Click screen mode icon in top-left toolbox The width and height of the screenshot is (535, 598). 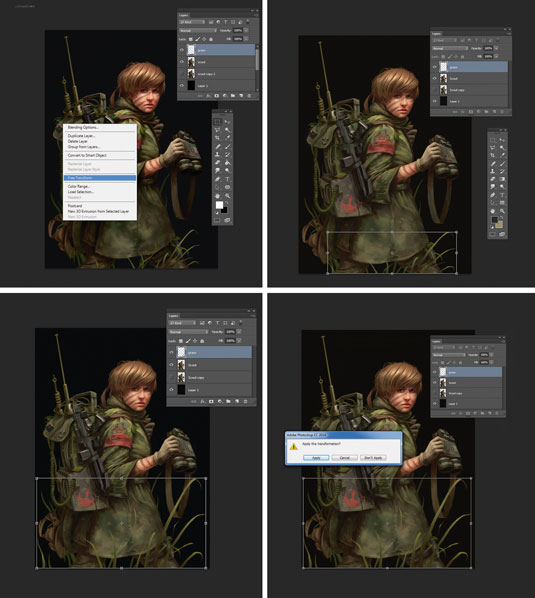point(227,220)
